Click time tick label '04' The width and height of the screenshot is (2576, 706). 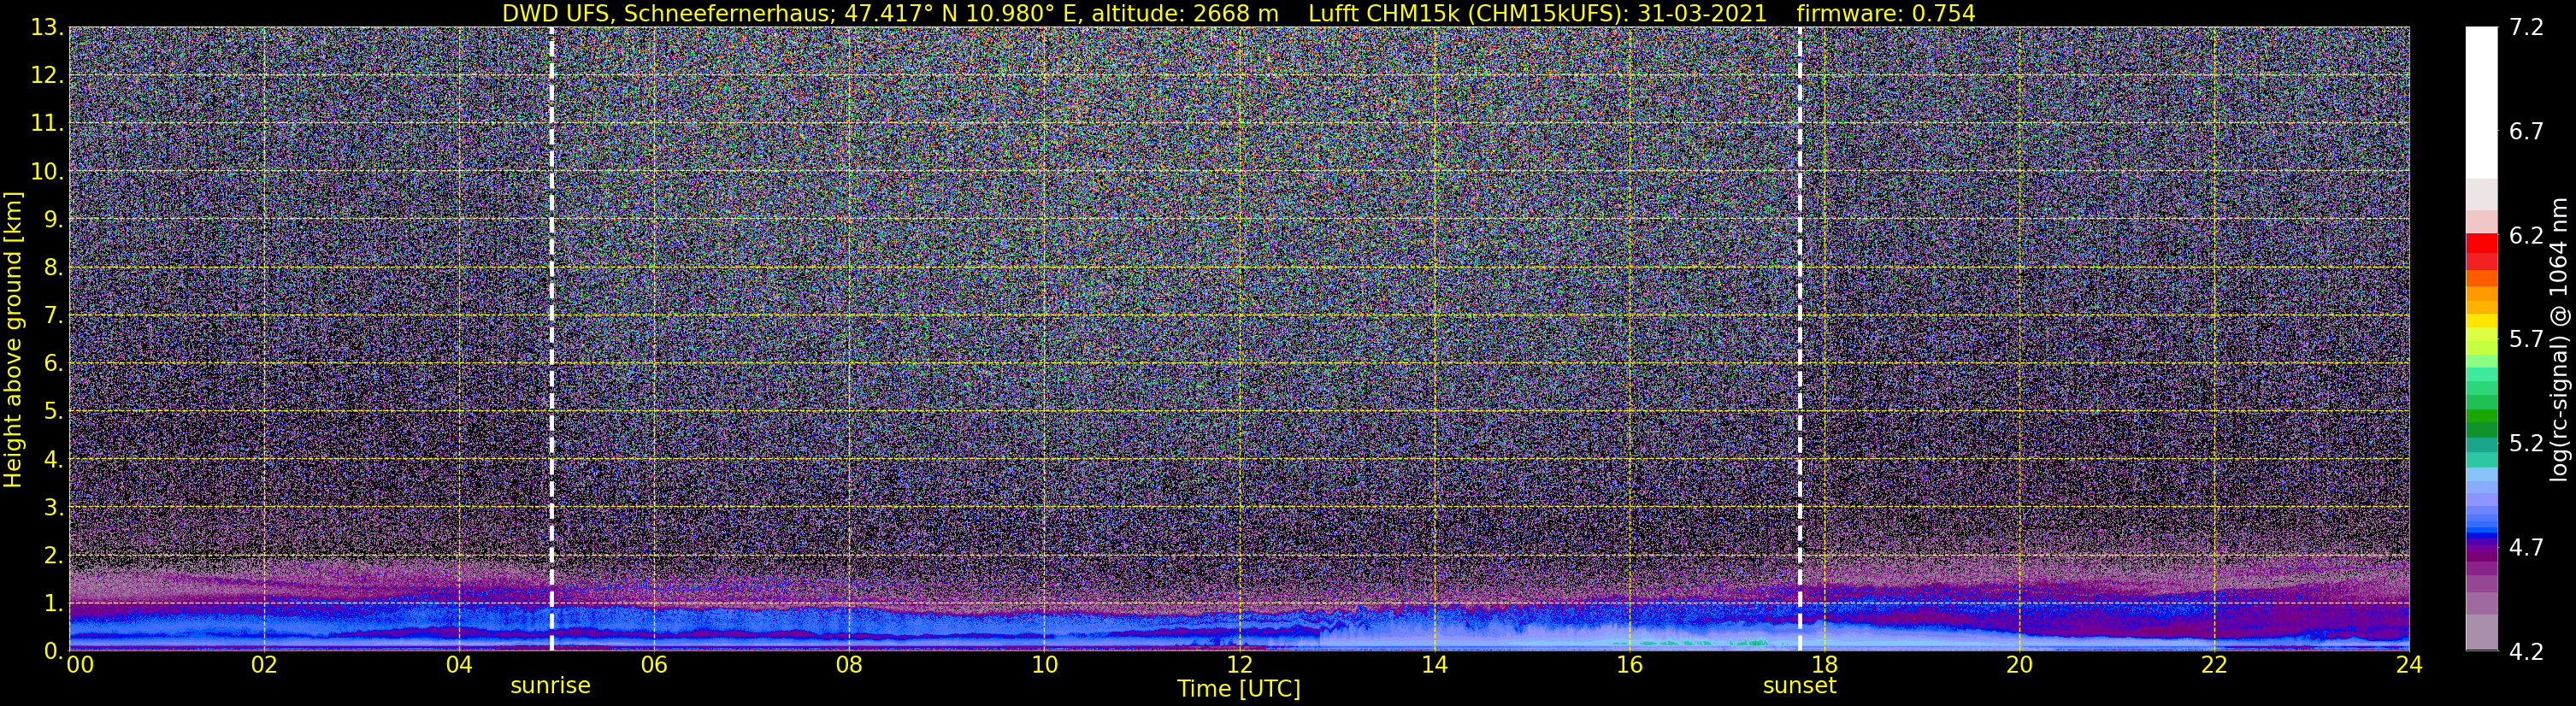pos(459,665)
